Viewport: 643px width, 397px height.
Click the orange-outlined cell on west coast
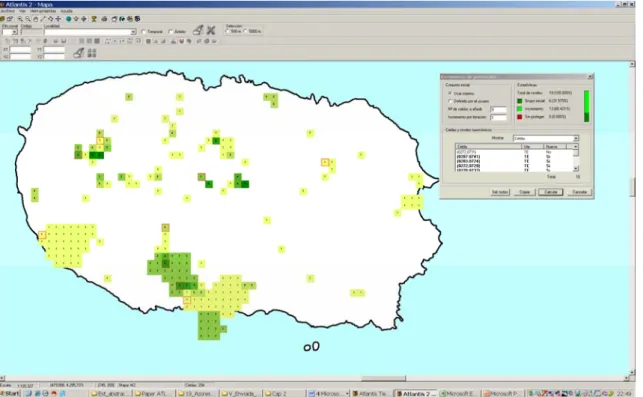click(42, 235)
